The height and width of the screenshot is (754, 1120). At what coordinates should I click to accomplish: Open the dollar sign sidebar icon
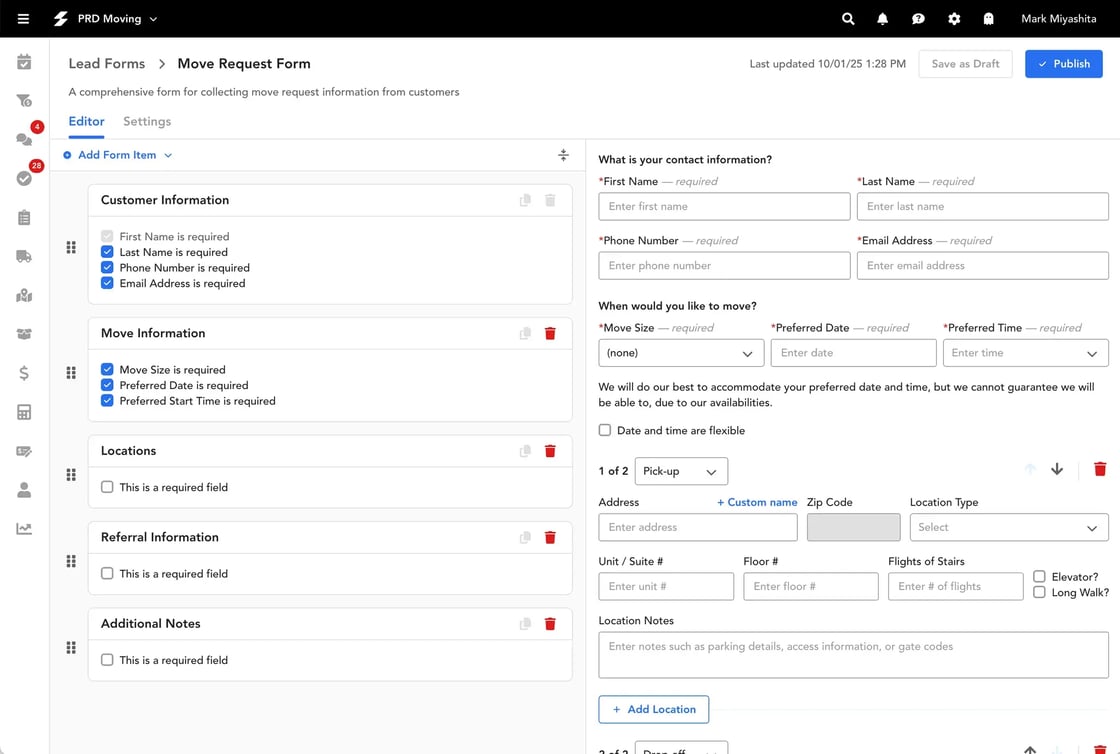pos(24,373)
